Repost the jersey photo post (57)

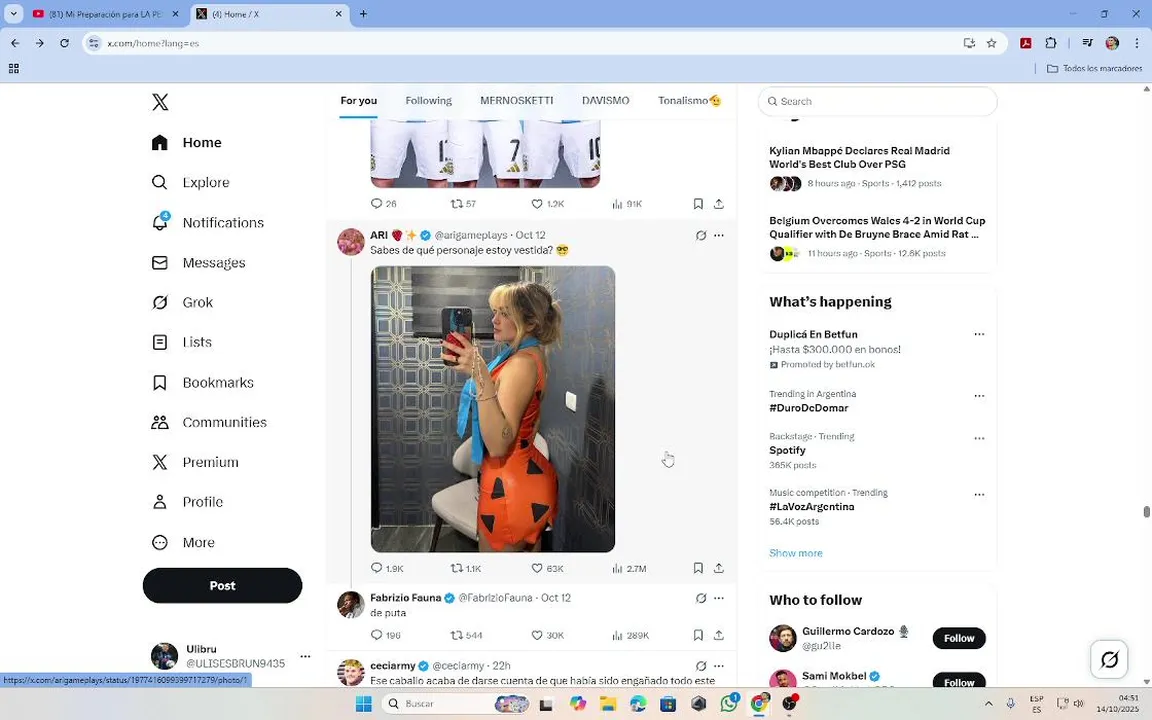(463, 204)
